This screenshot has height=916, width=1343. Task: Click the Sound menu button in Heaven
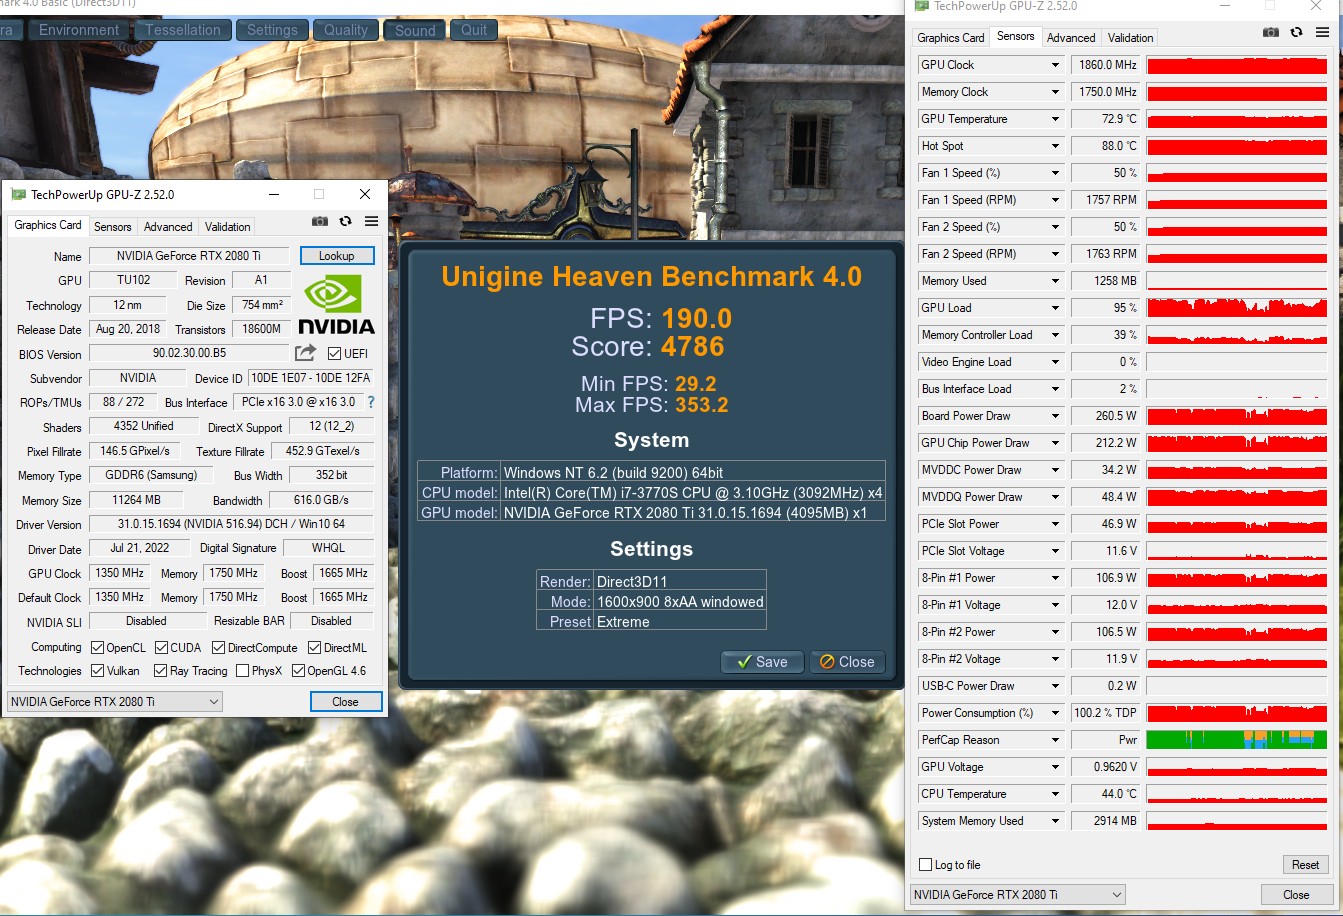pyautogui.click(x=415, y=30)
